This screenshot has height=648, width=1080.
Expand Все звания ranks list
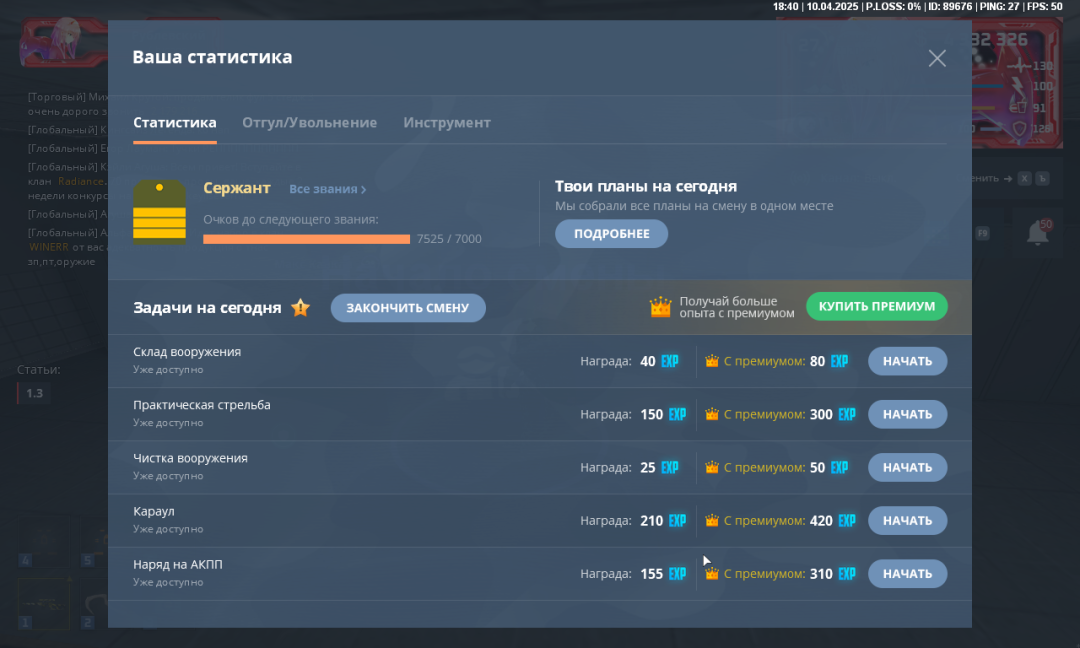click(327, 189)
